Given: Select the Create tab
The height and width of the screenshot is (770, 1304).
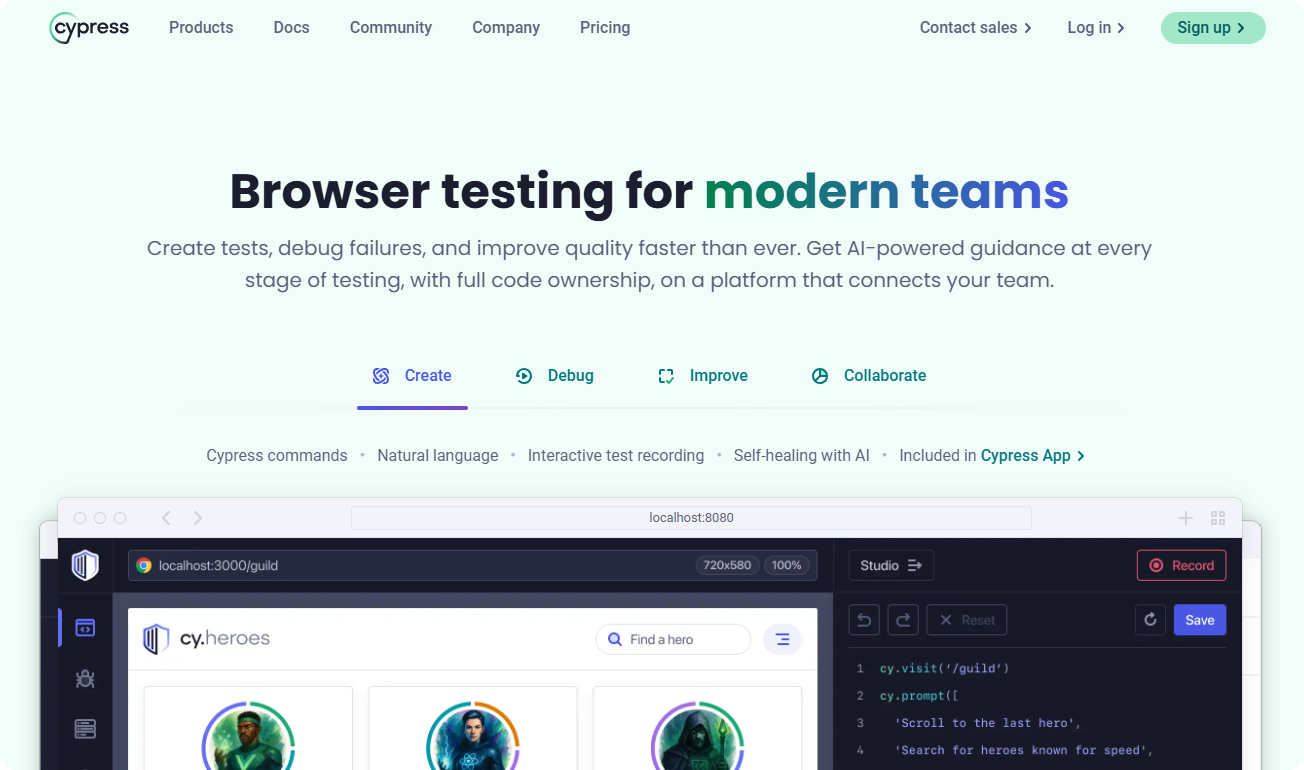Looking at the screenshot, I should point(412,376).
